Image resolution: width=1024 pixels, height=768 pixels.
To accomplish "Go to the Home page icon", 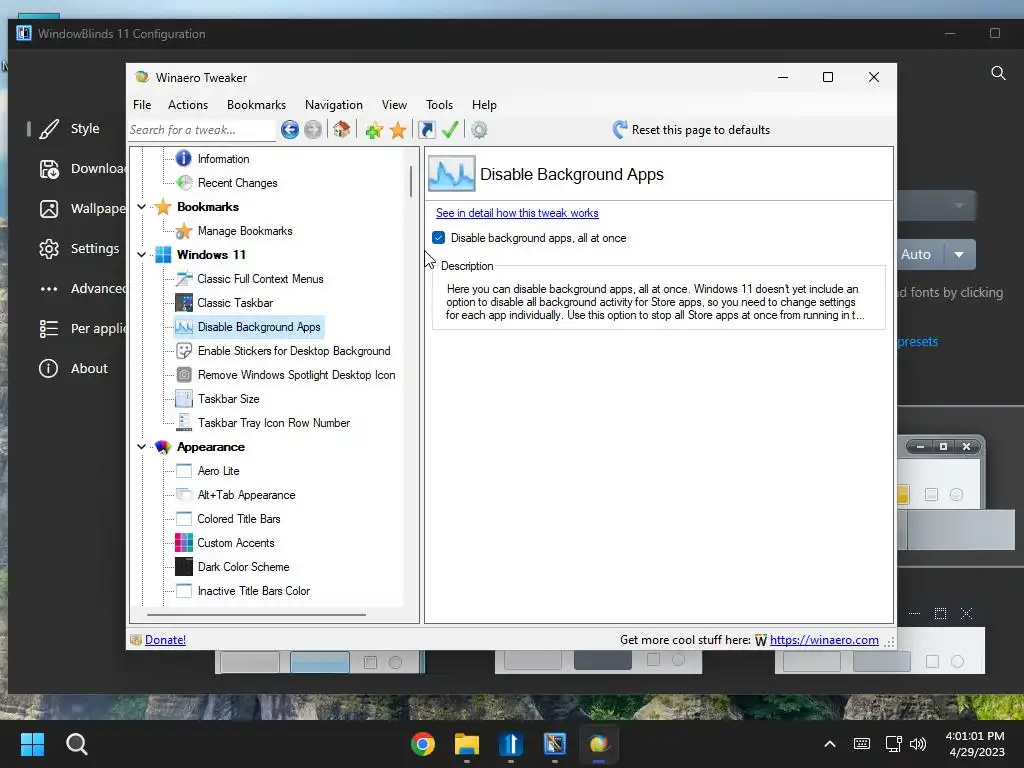I will 341,130.
